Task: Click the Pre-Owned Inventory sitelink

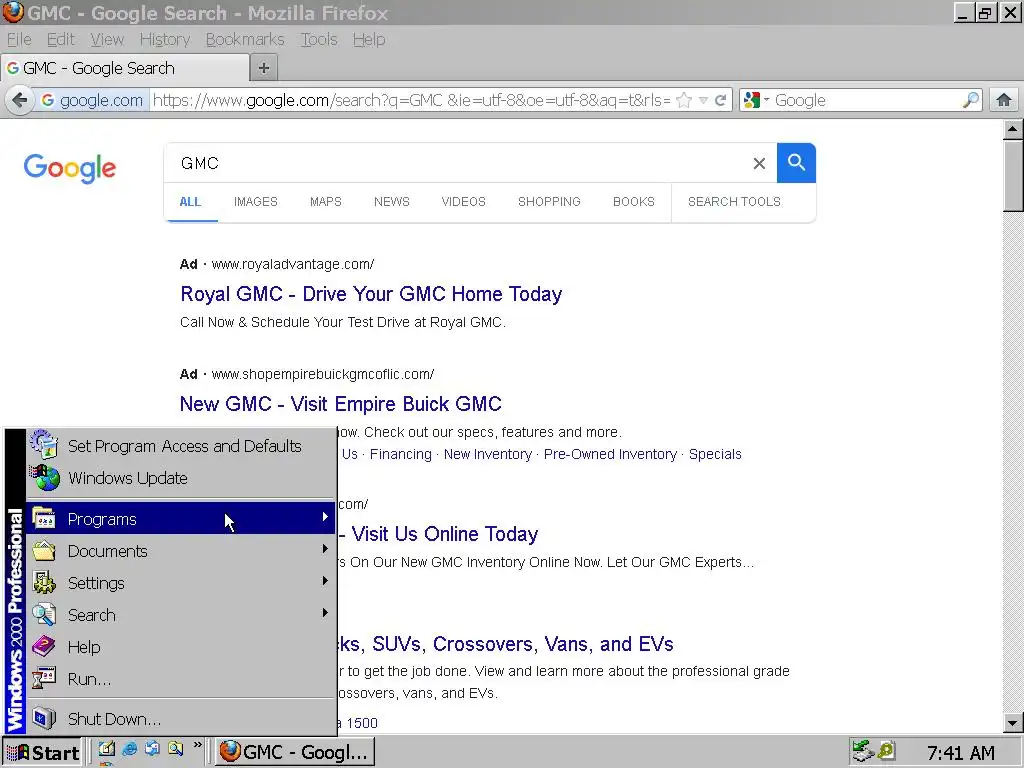Action: (x=610, y=454)
